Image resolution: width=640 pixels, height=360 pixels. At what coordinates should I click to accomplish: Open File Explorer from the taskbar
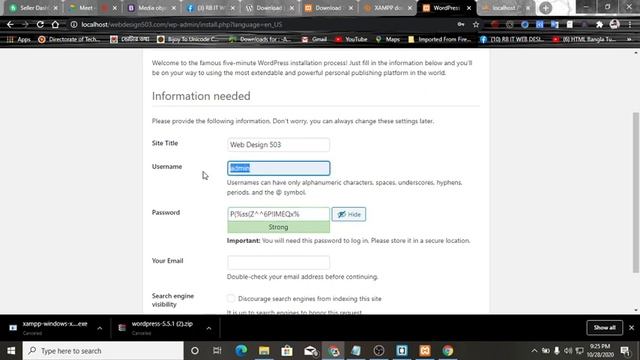pos(264,351)
